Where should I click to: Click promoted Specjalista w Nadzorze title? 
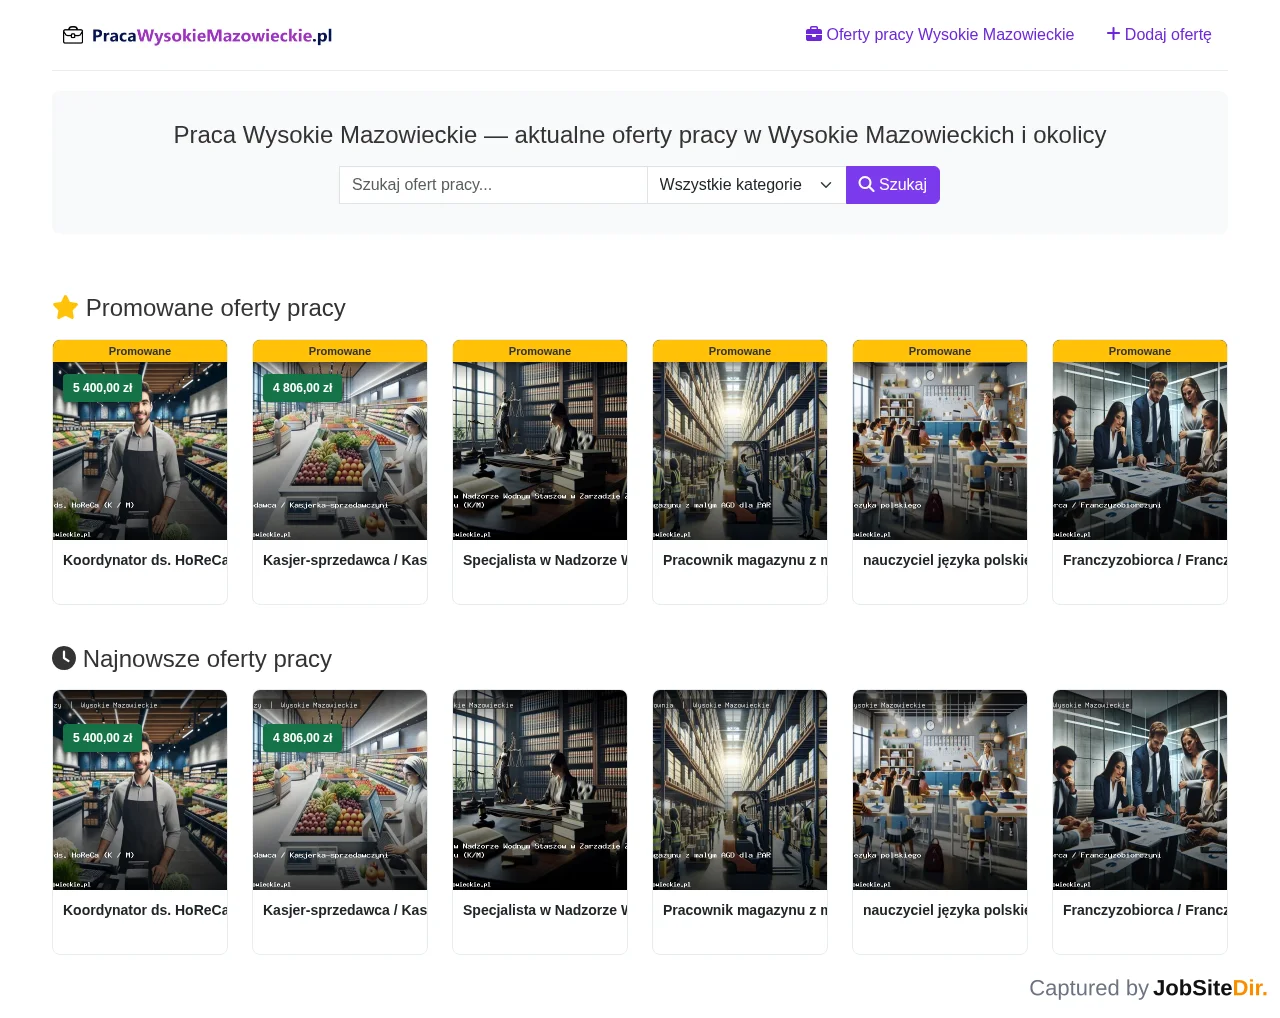[545, 560]
